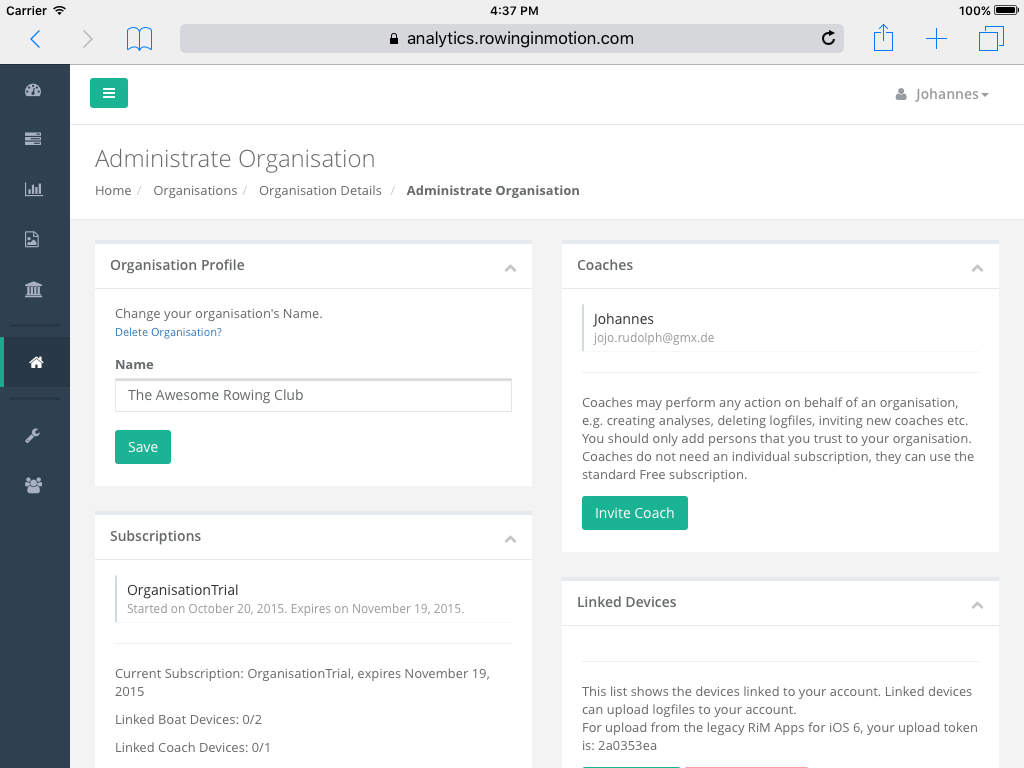The height and width of the screenshot is (768, 1024).
Task: Open the institution building sidebar icon
Action: pos(33,290)
